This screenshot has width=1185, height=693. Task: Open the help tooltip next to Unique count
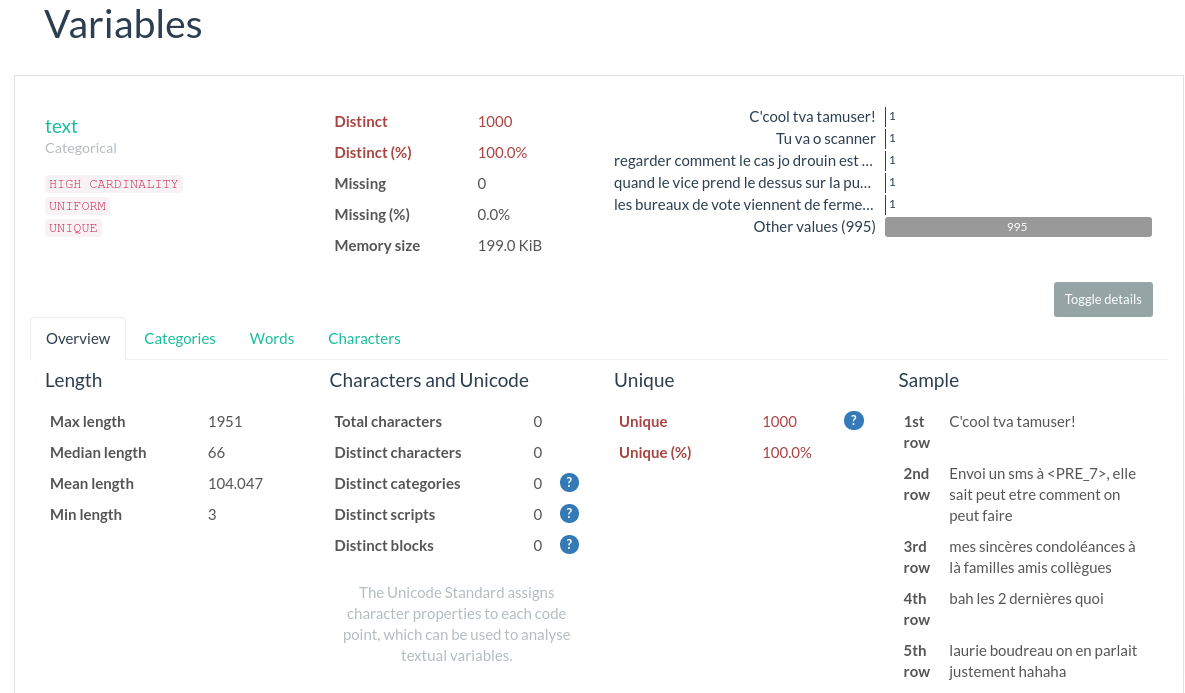point(853,420)
